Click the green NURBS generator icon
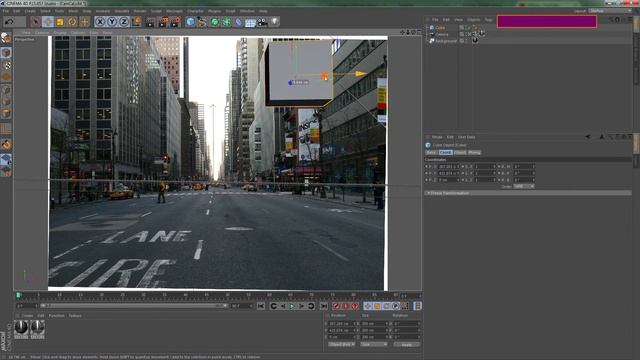Viewport: 640px width, 360px height. pyautogui.click(x=214, y=22)
